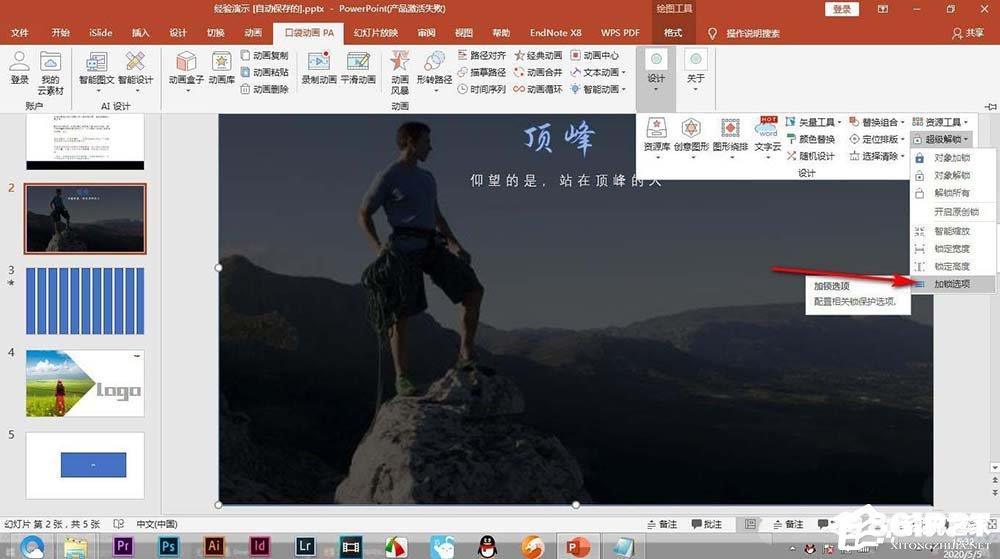The height and width of the screenshot is (559, 1000).
Task: Click 动画循环 loop animation
Action: [538, 89]
